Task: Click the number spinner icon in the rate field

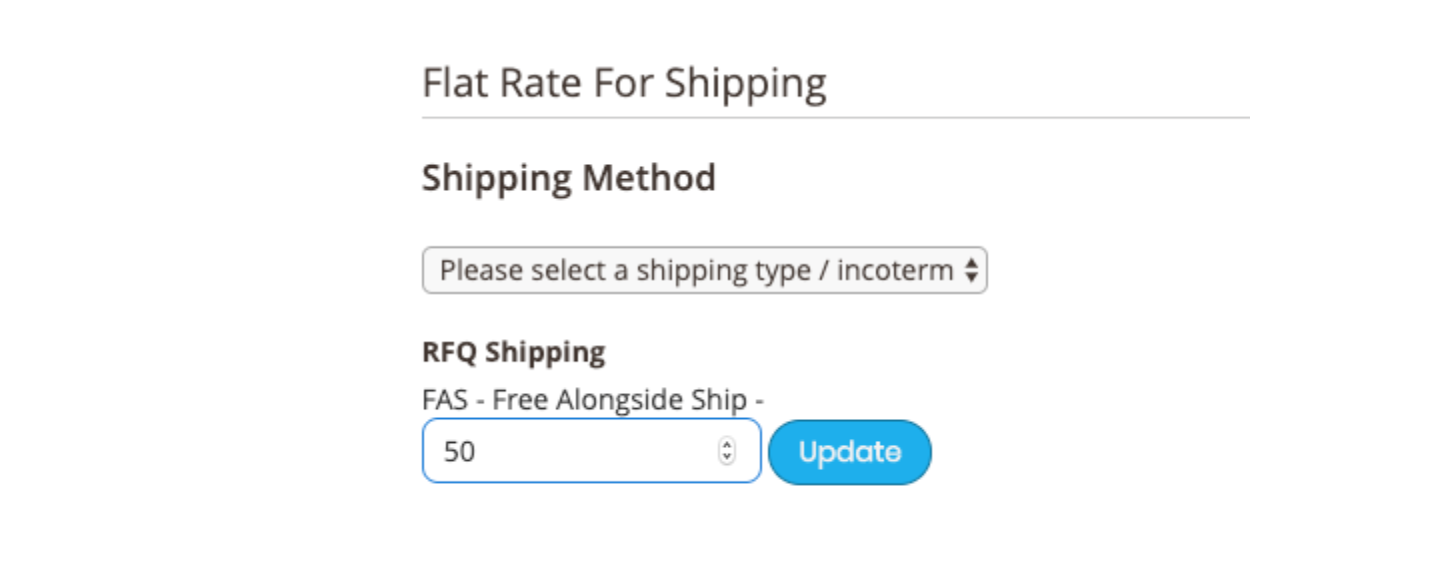Action: pyautogui.click(x=727, y=452)
